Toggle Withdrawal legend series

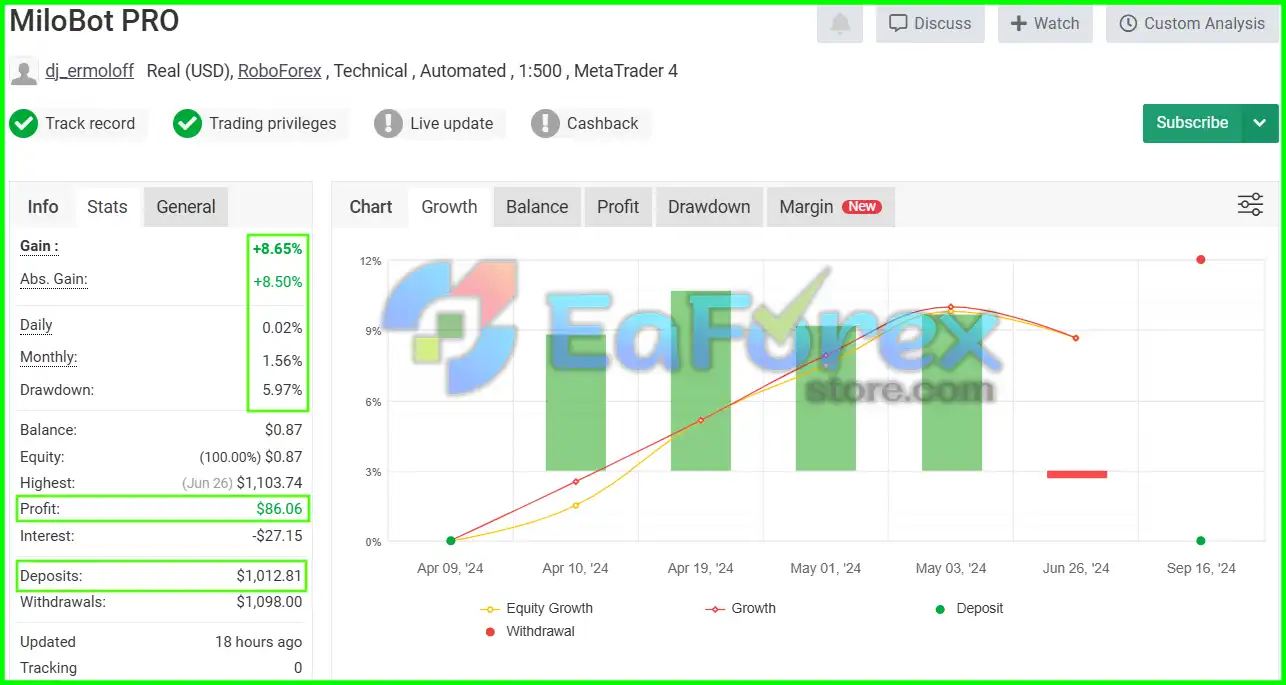[x=529, y=631]
